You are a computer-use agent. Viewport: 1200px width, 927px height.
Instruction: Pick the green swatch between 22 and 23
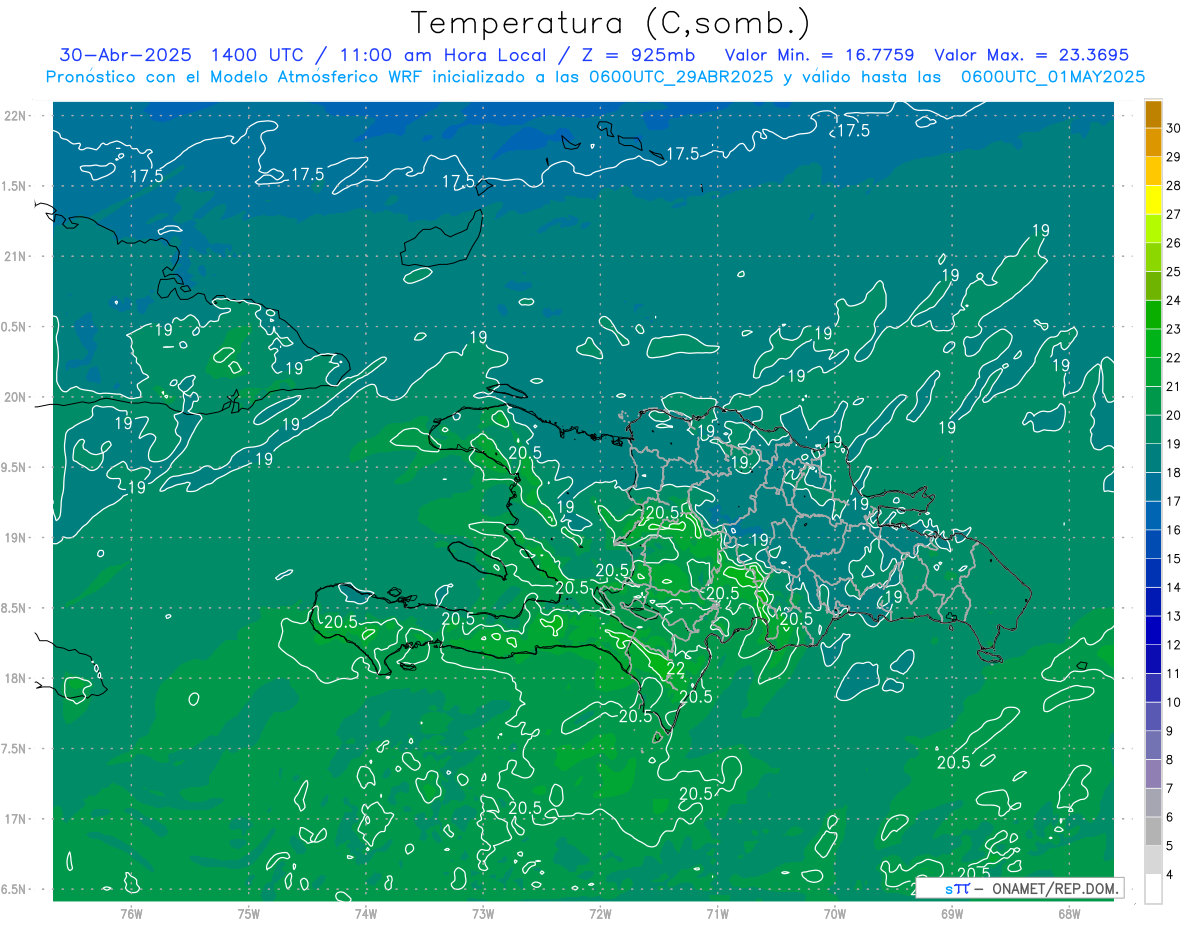click(x=1153, y=343)
